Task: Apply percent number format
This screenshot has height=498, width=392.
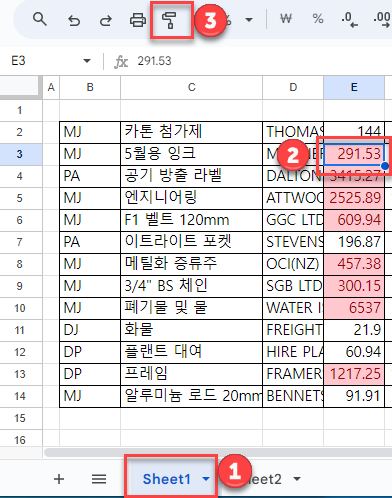Action: (x=318, y=19)
